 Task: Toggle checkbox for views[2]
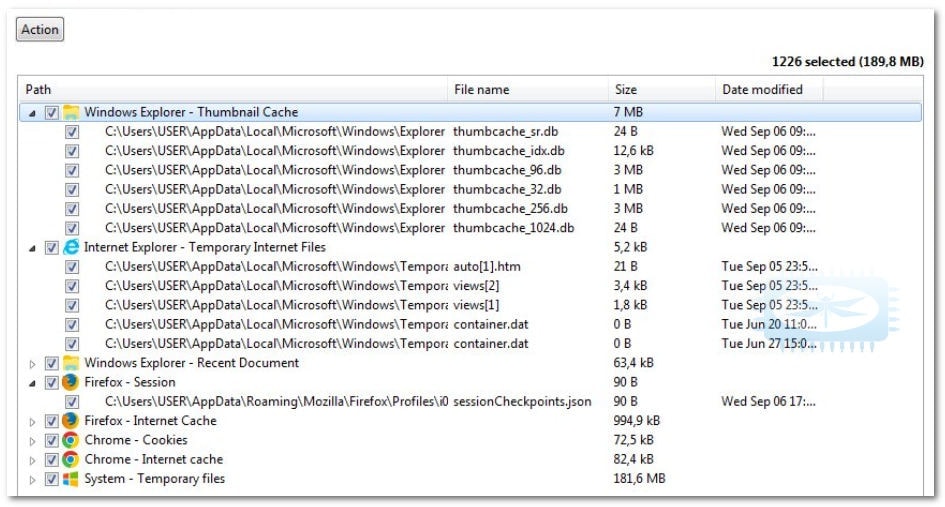click(x=72, y=286)
